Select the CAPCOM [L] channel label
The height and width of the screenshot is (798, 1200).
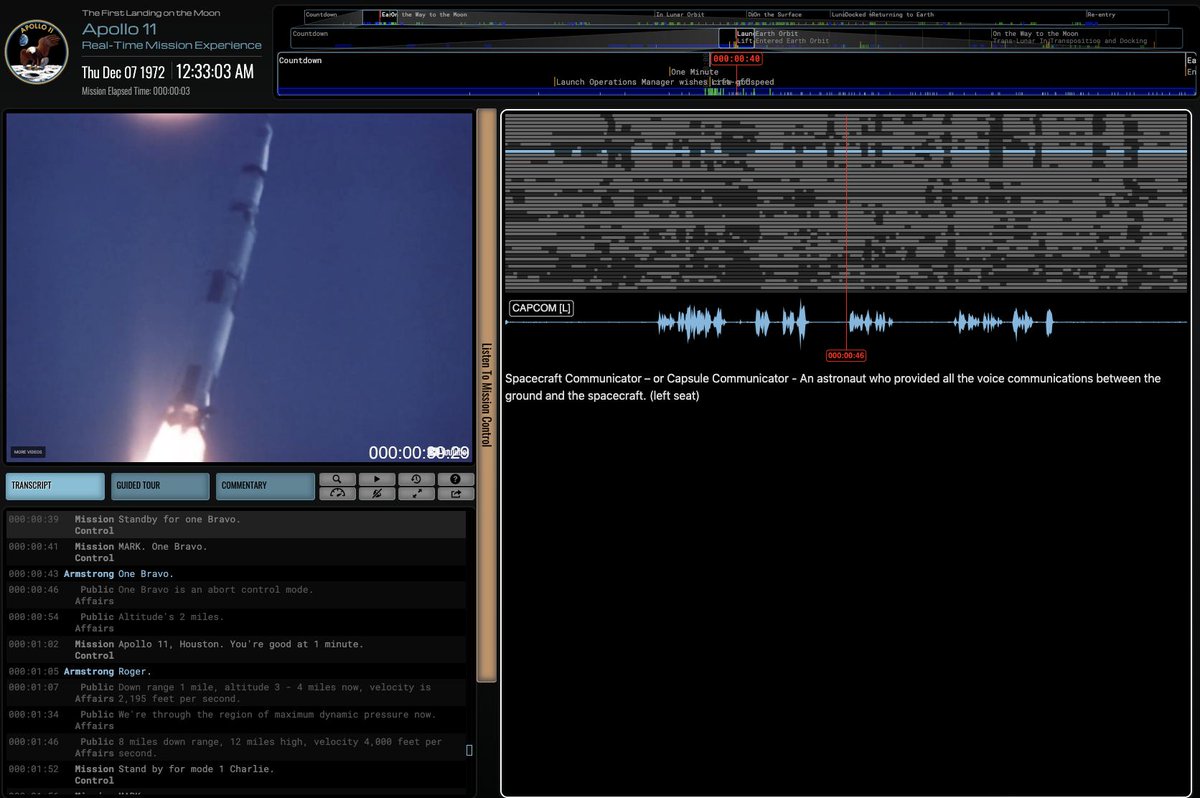(x=541, y=308)
